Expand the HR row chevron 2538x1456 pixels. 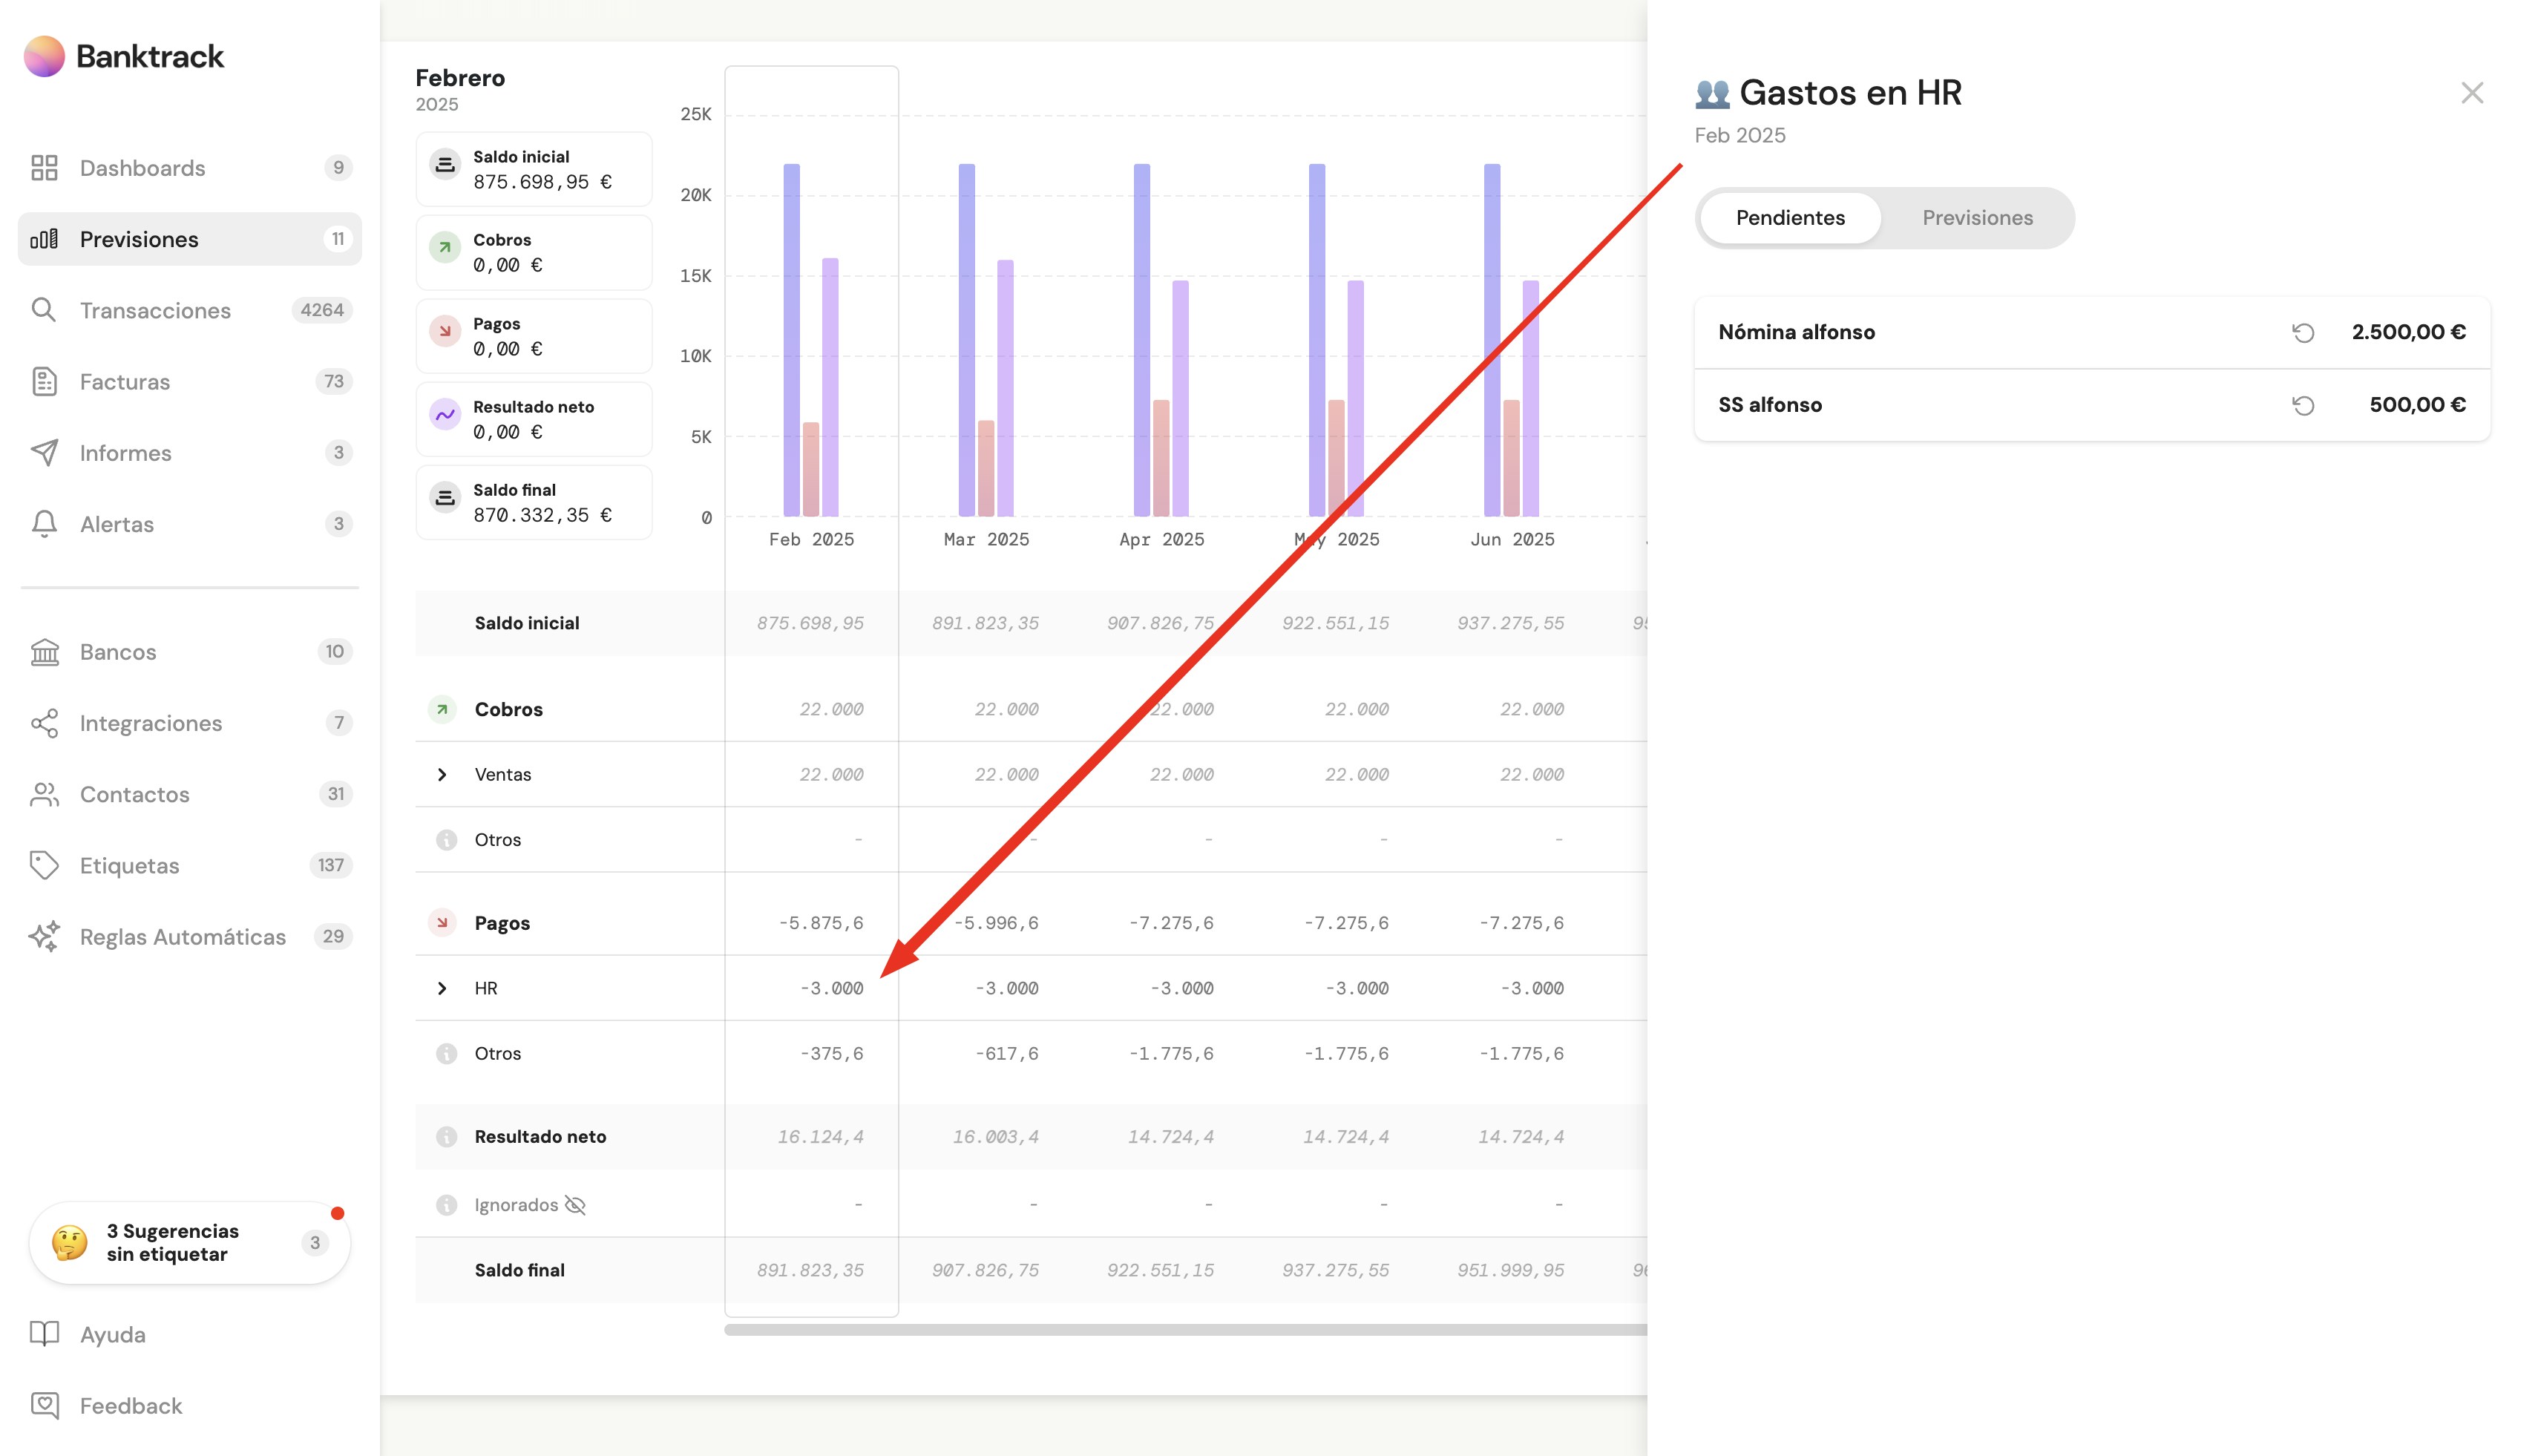pos(442,989)
